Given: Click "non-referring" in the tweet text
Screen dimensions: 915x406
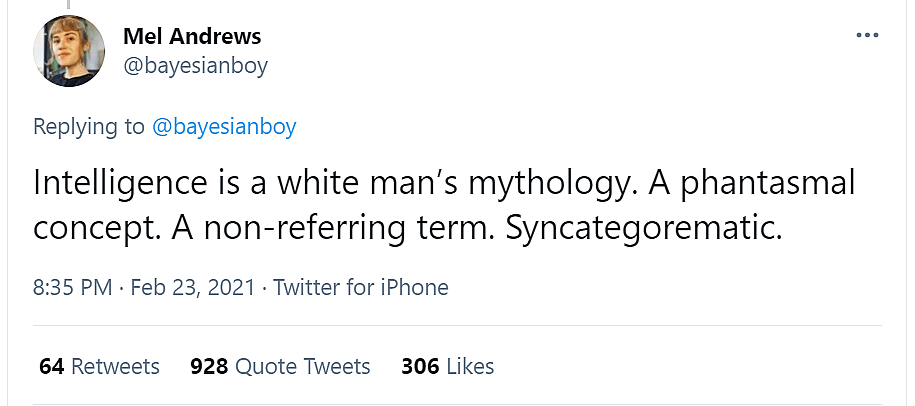Looking at the screenshot, I should [290, 228].
